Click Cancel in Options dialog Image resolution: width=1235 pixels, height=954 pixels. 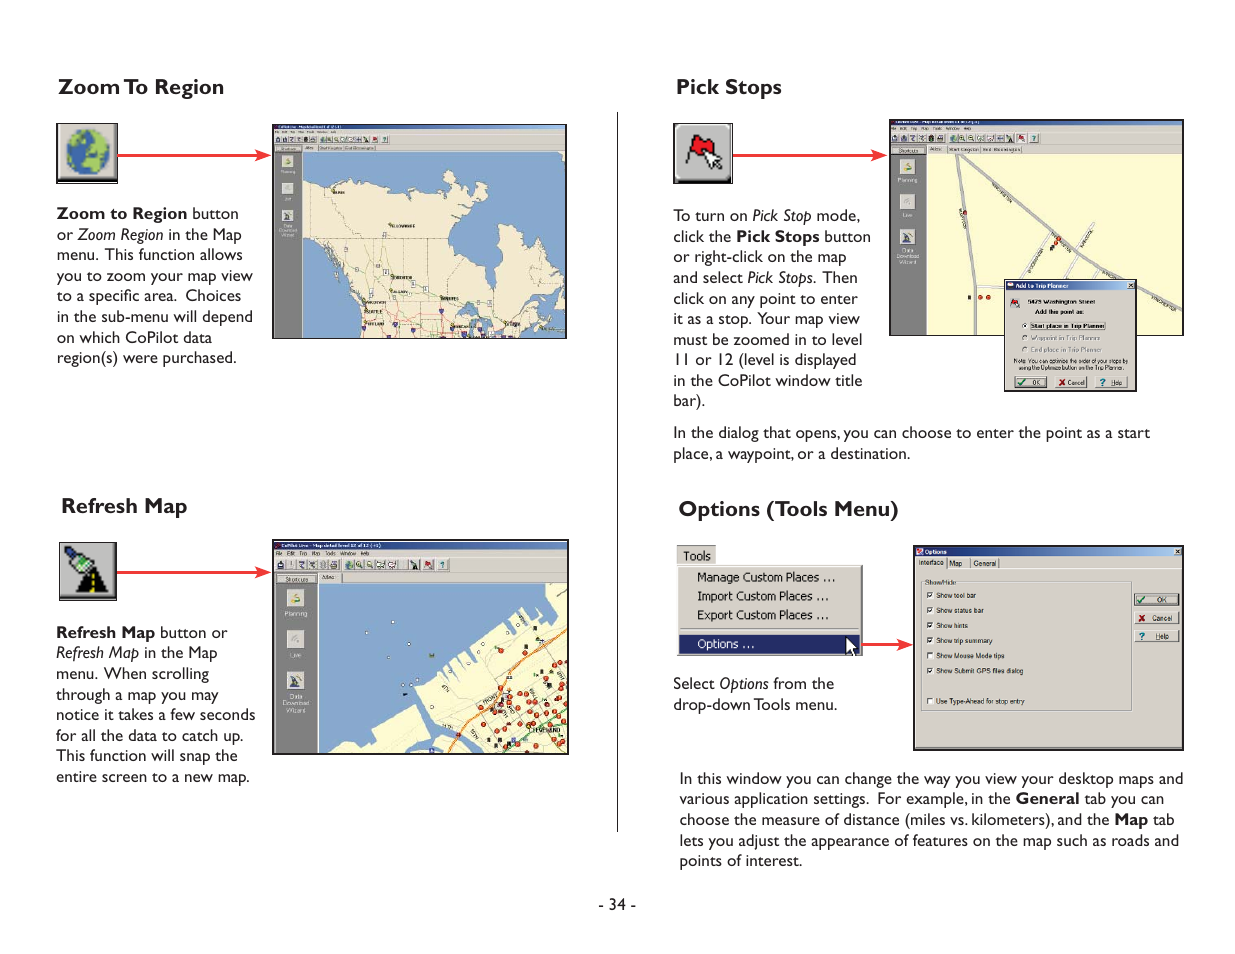(x=1156, y=618)
